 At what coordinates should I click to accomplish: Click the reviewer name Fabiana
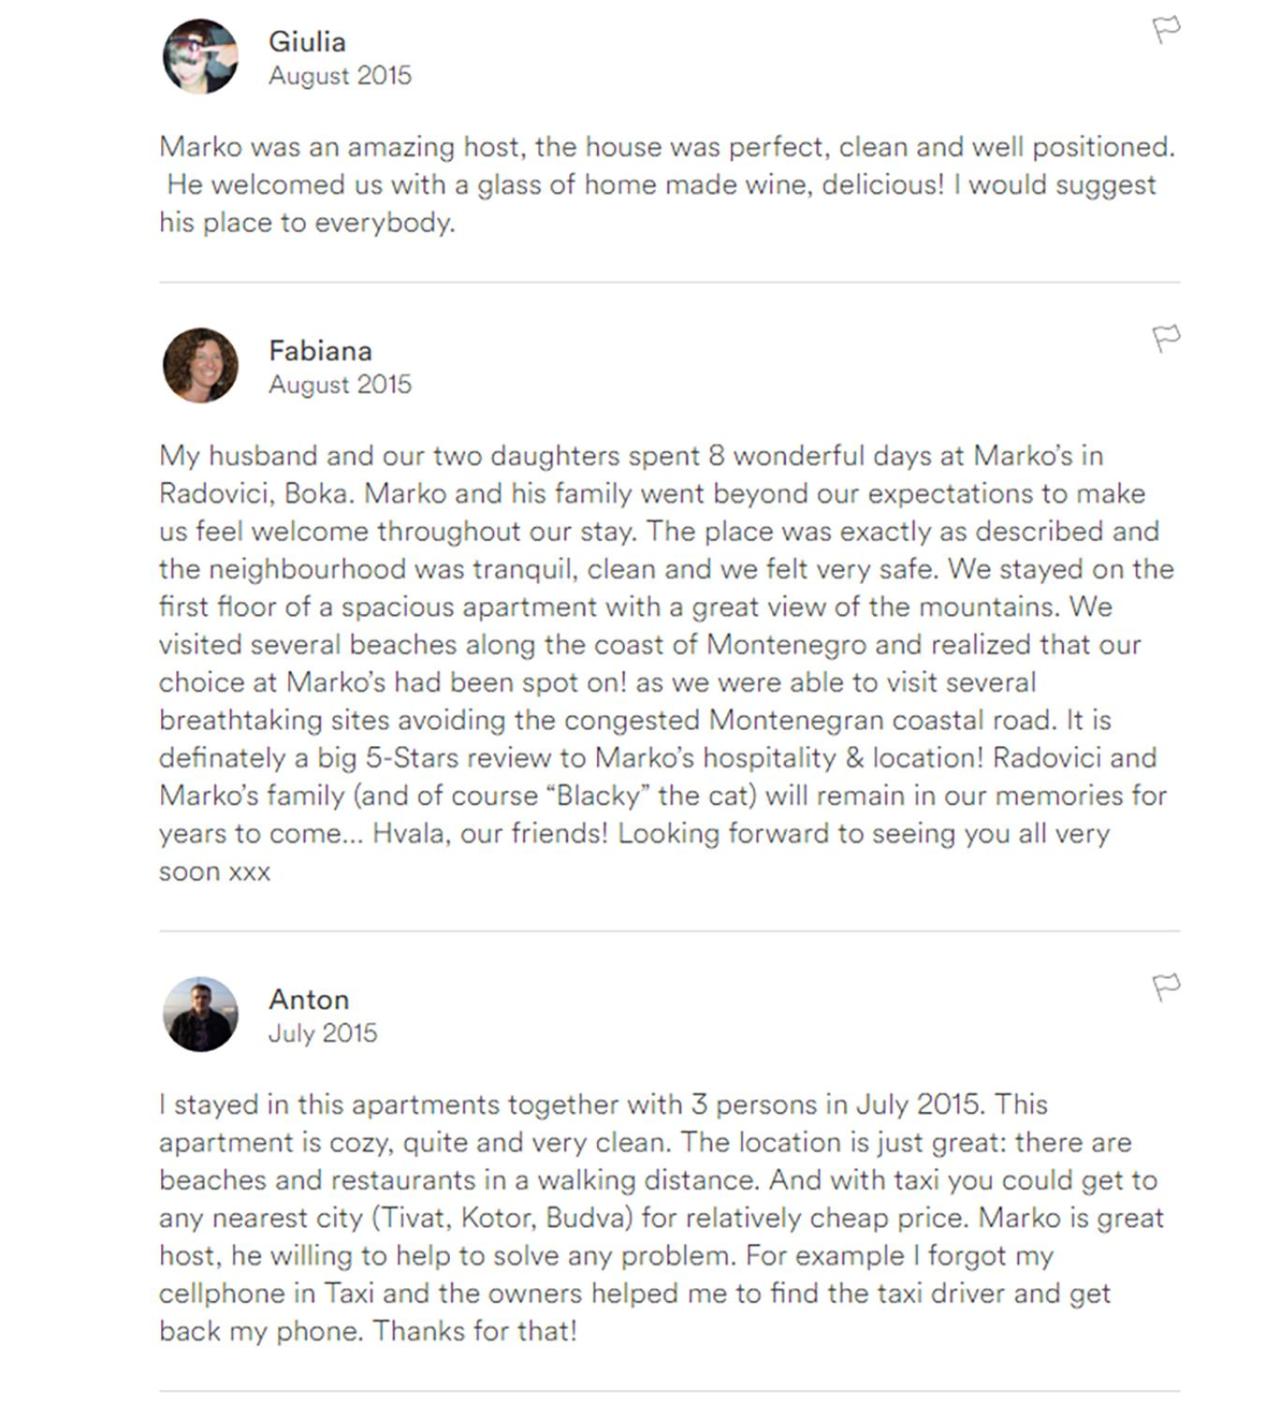point(320,351)
